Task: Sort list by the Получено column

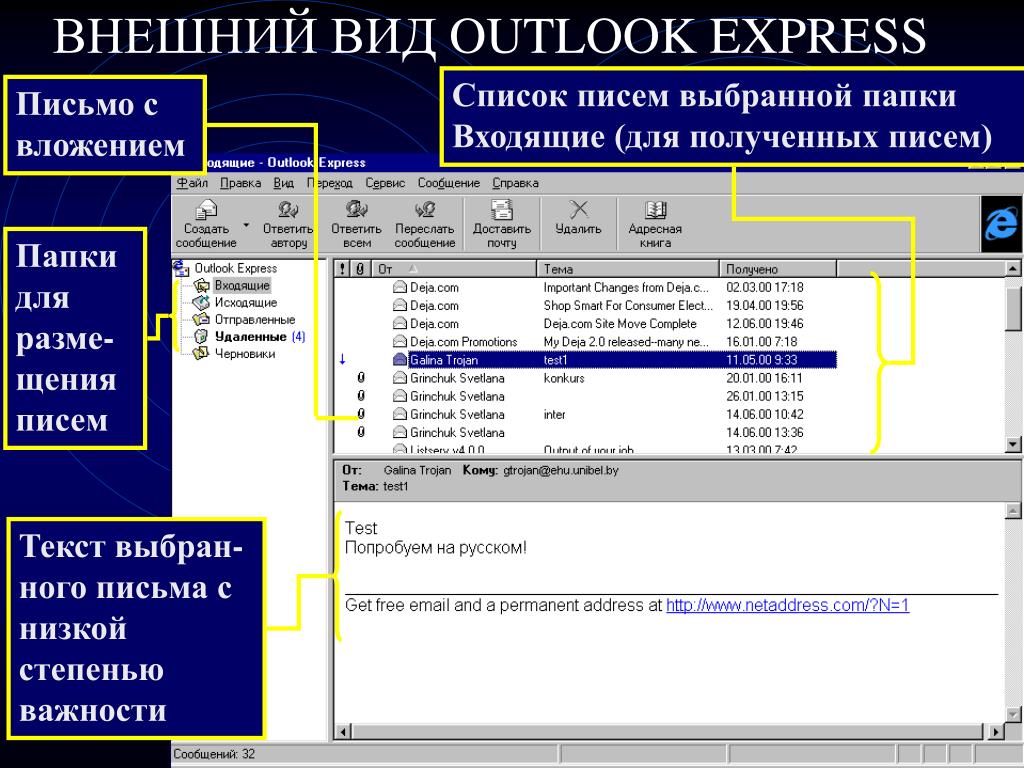Action: 778,268
